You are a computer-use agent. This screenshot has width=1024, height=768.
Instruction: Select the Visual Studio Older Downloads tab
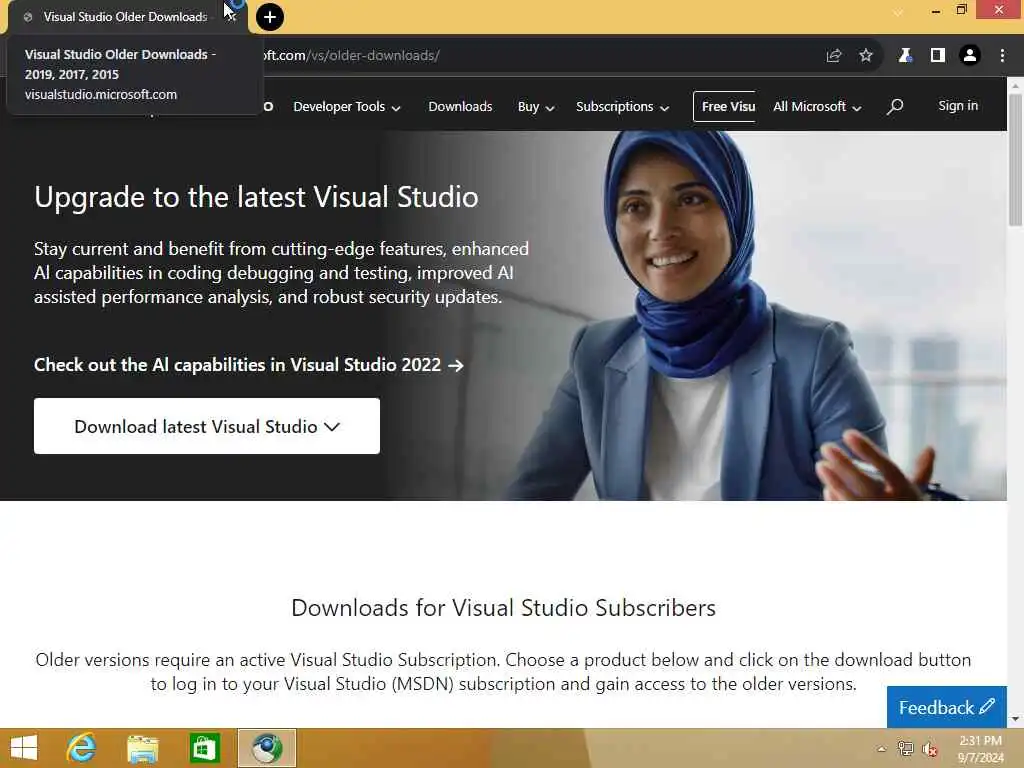coord(125,17)
